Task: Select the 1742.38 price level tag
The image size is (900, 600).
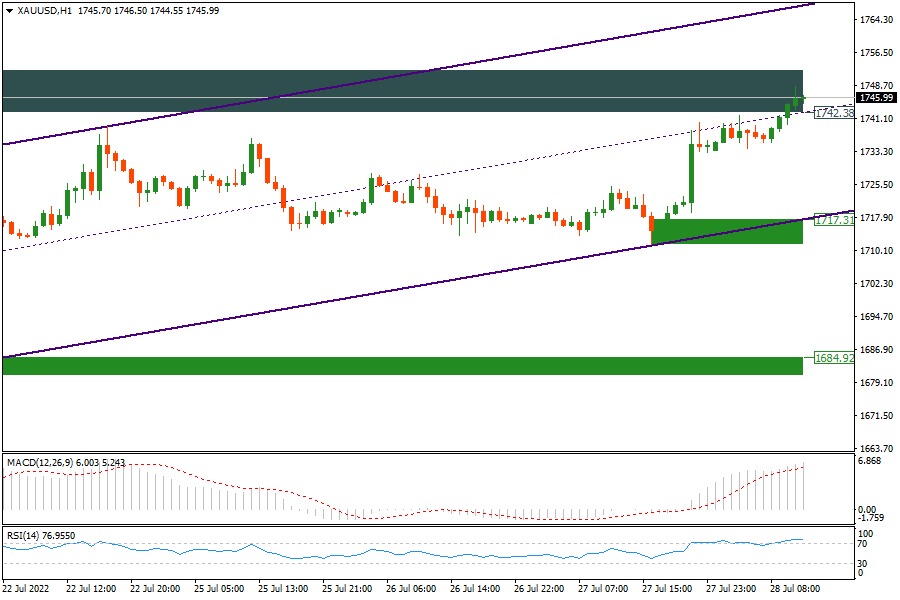Action: pos(834,113)
